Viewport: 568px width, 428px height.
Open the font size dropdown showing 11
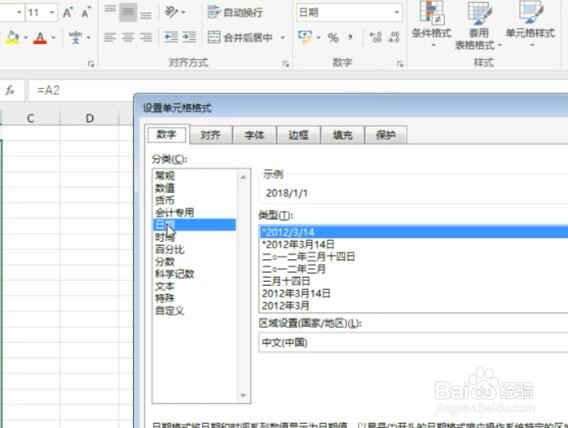52,13
